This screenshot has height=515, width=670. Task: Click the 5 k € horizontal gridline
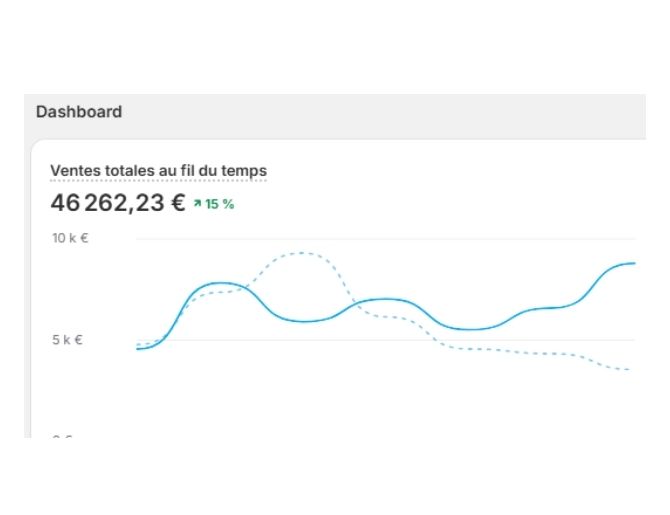(386, 340)
